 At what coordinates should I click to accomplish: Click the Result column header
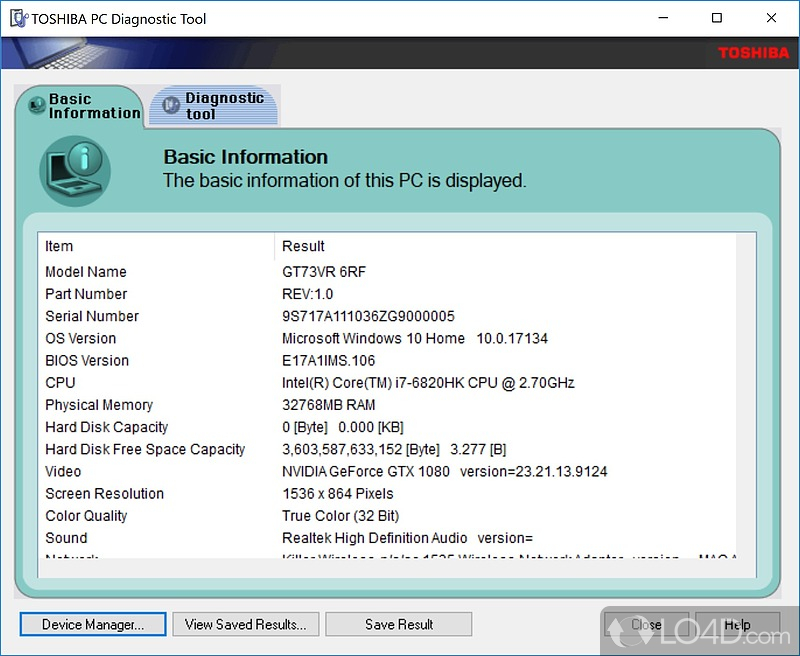(303, 246)
